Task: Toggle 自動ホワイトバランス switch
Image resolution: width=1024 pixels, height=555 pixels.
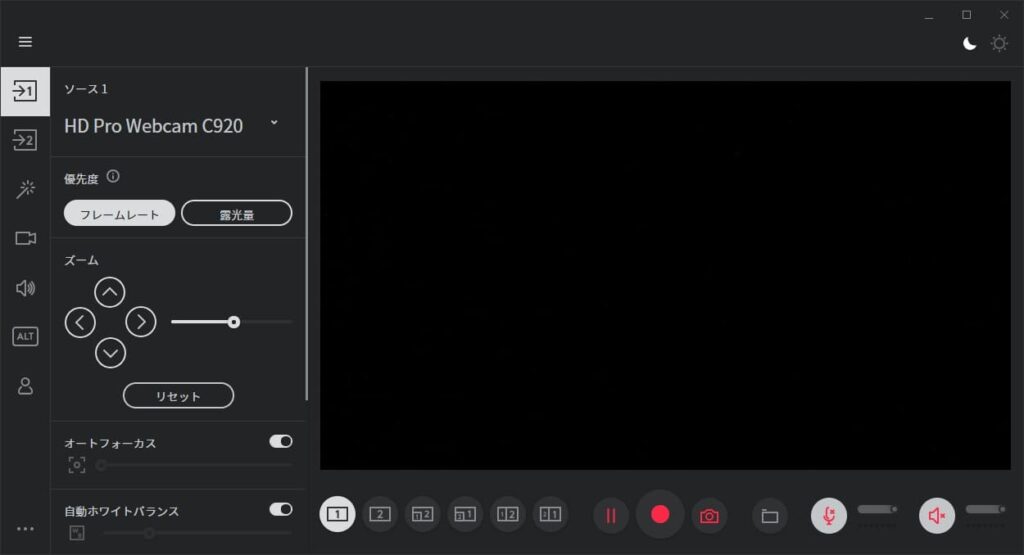Action: 281,509
